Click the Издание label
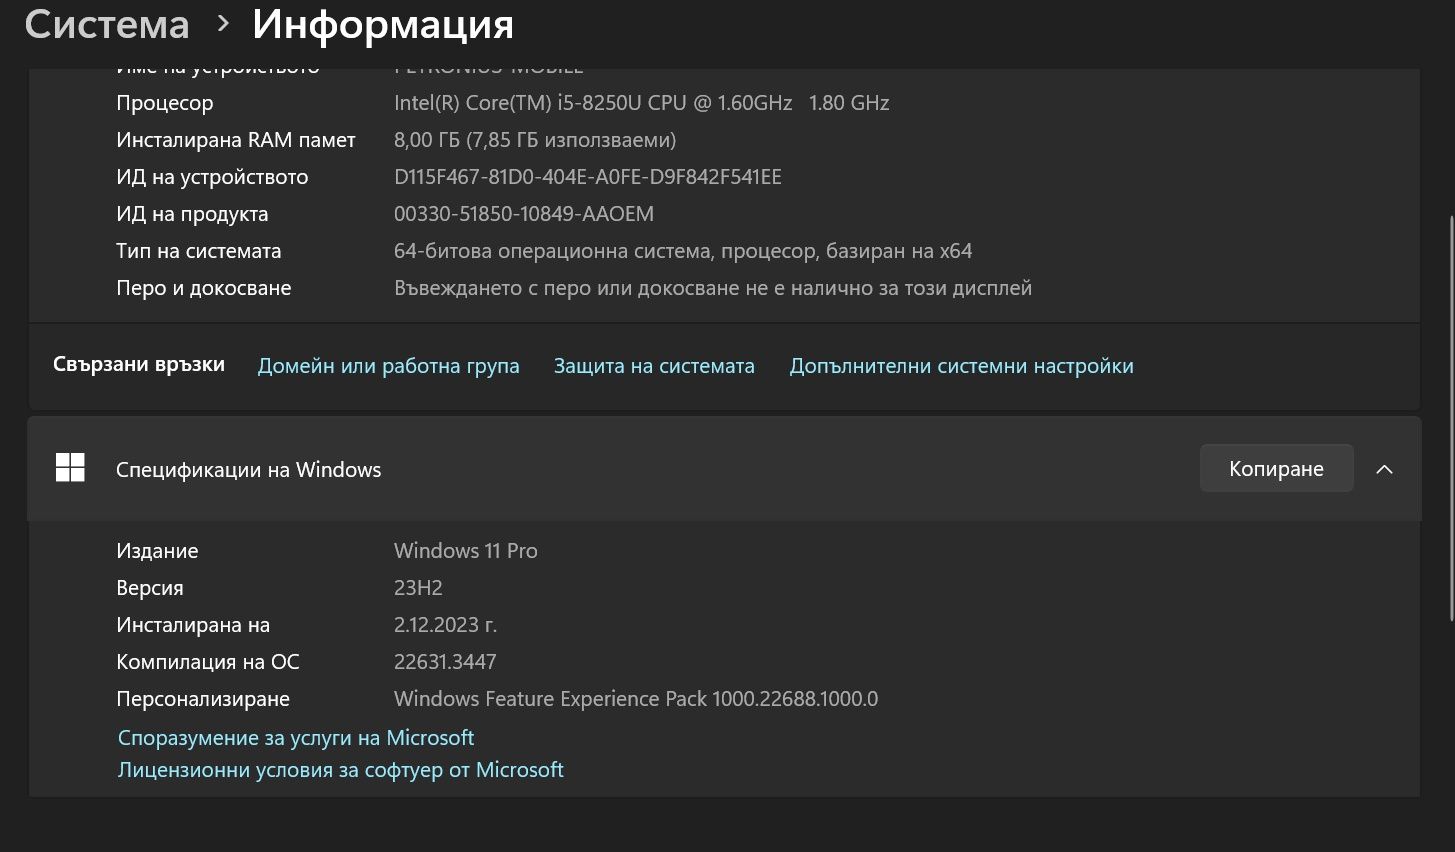 [x=157, y=551]
